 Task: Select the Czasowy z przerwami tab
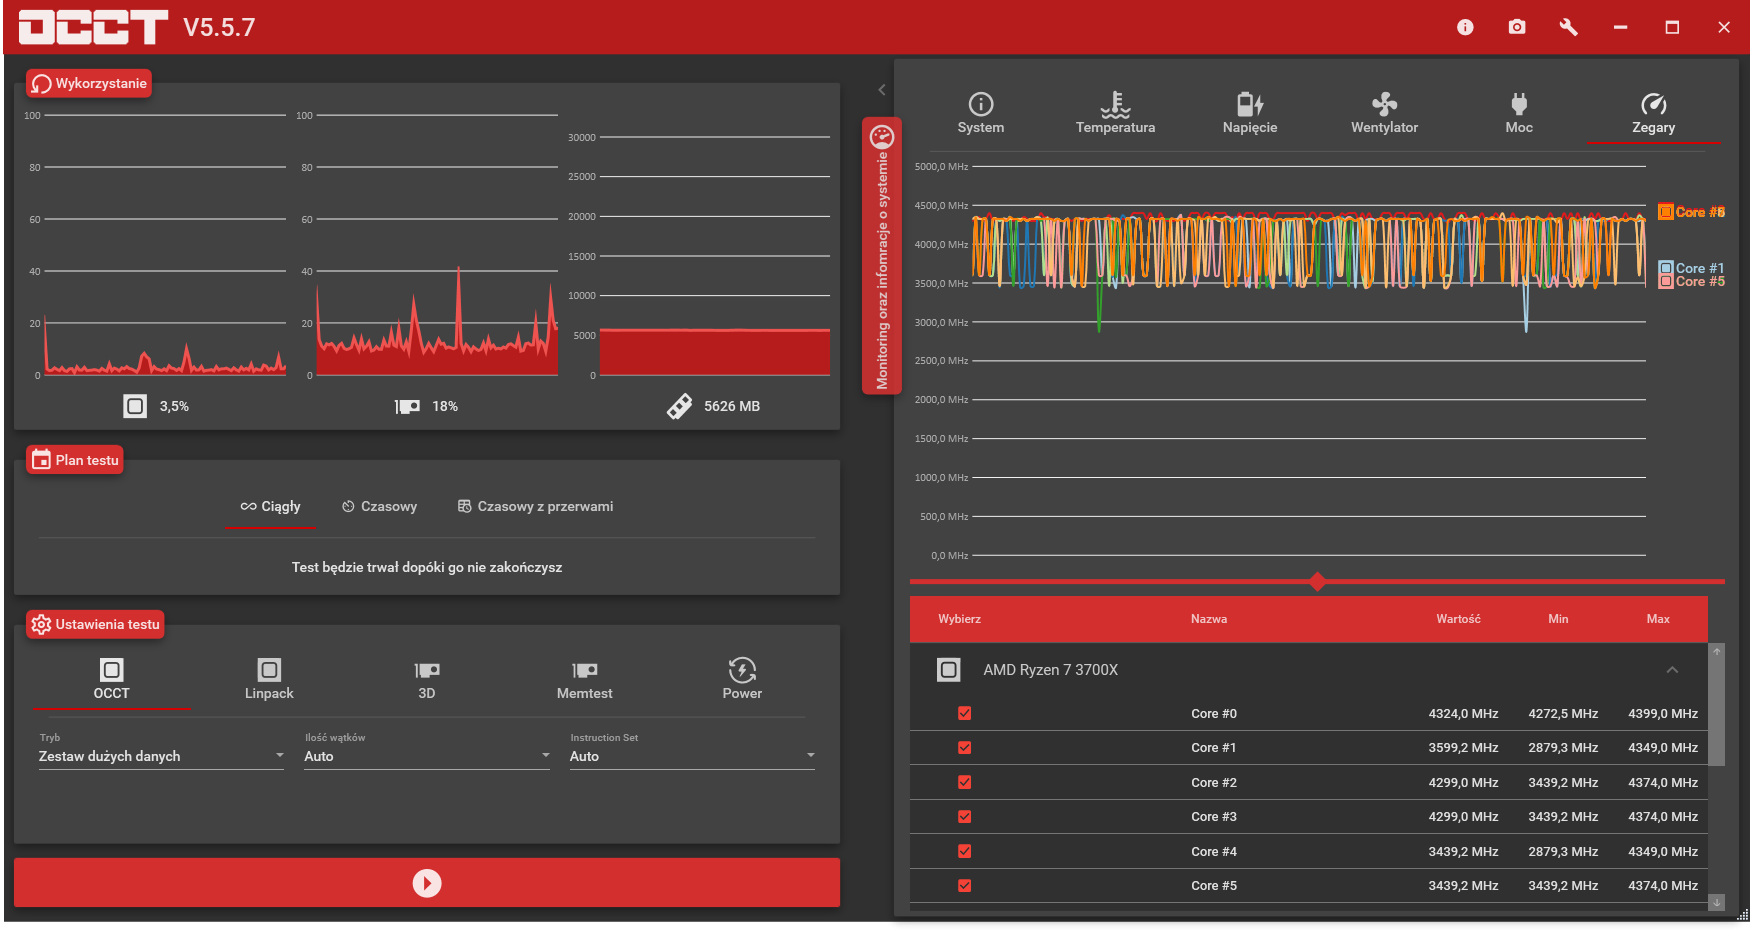coord(535,506)
